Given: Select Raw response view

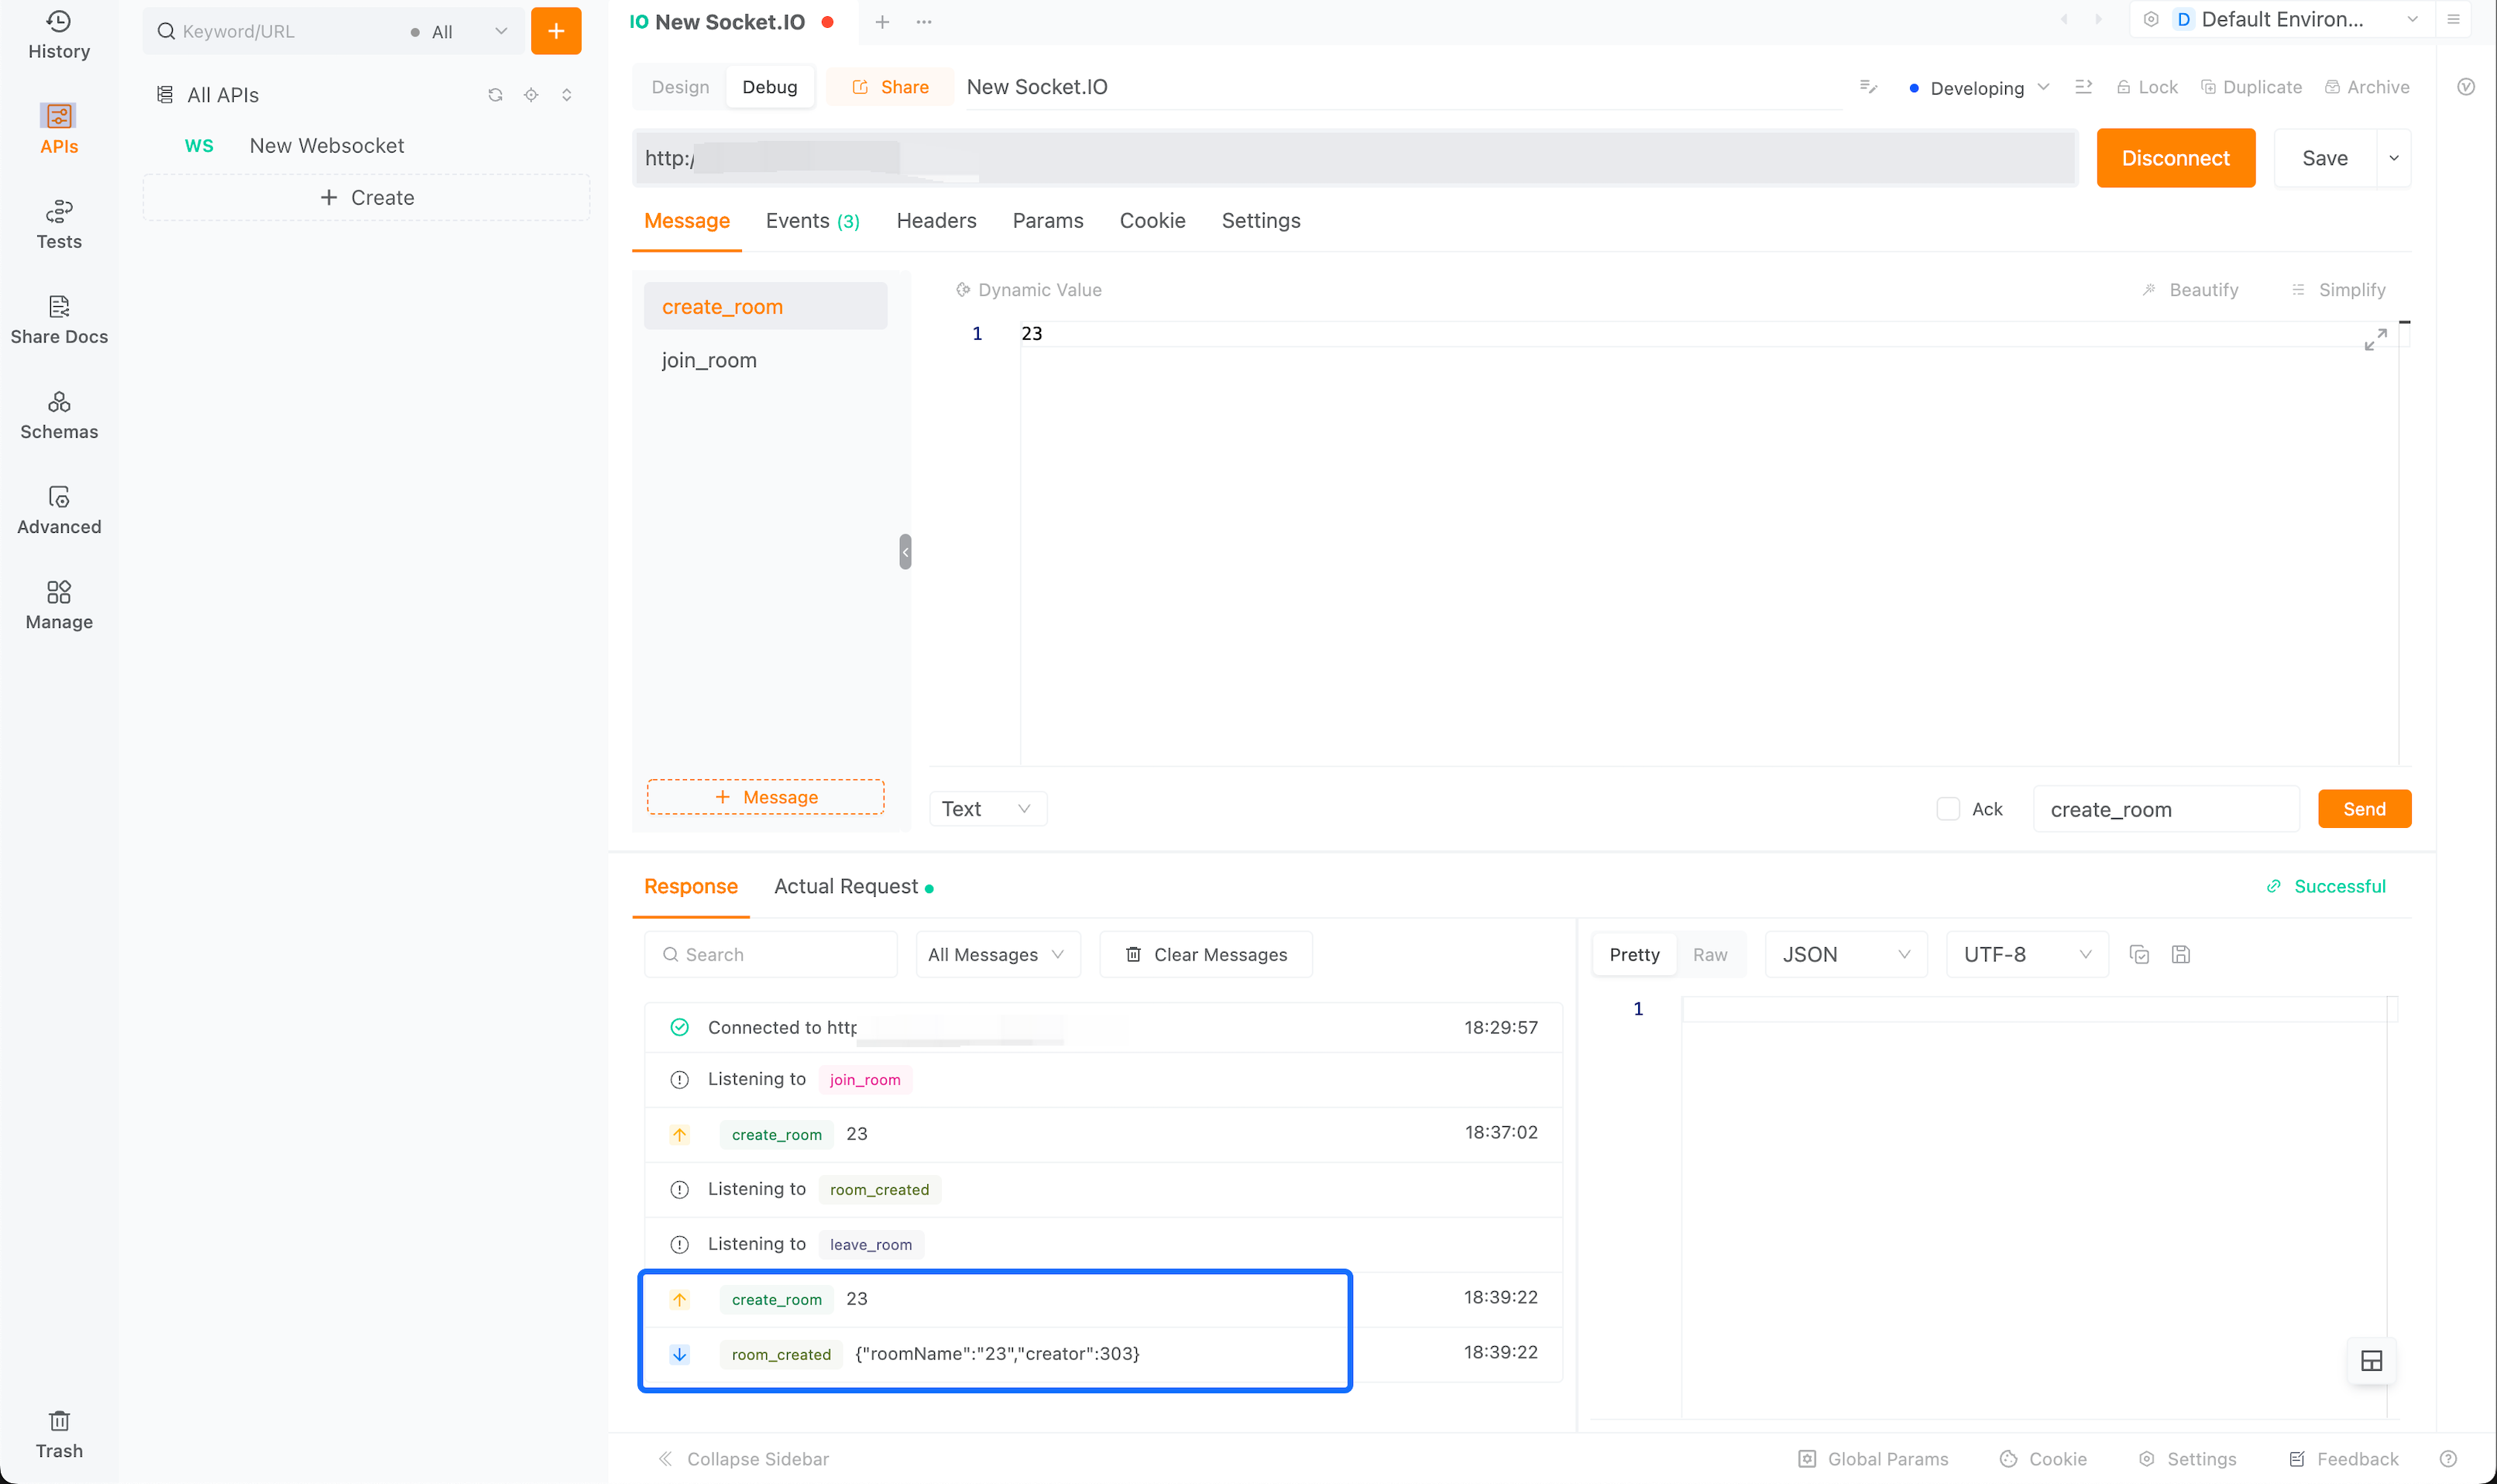Looking at the screenshot, I should tap(1709, 954).
